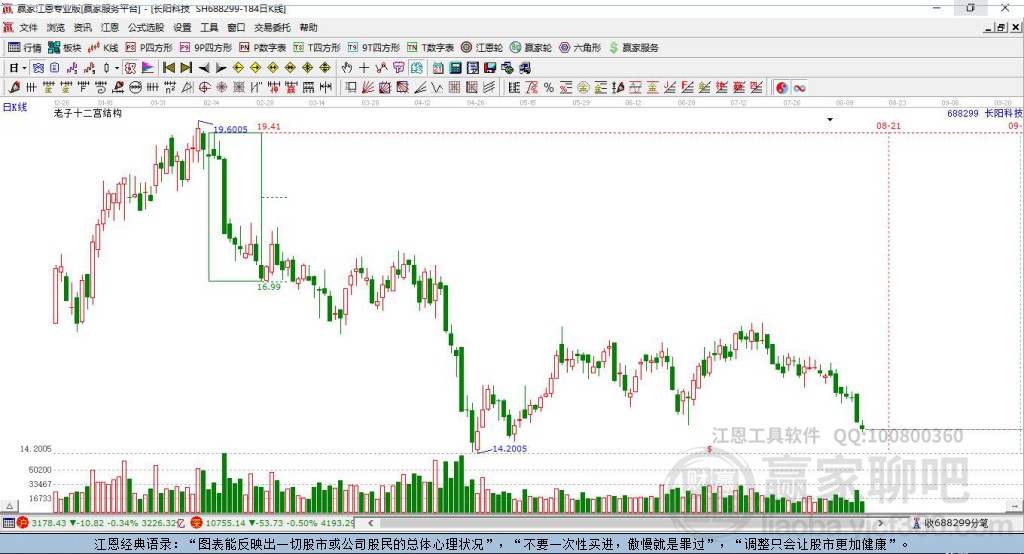The height and width of the screenshot is (554, 1024).
Task: Open the T四方形 tool
Action: click(317, 48)
